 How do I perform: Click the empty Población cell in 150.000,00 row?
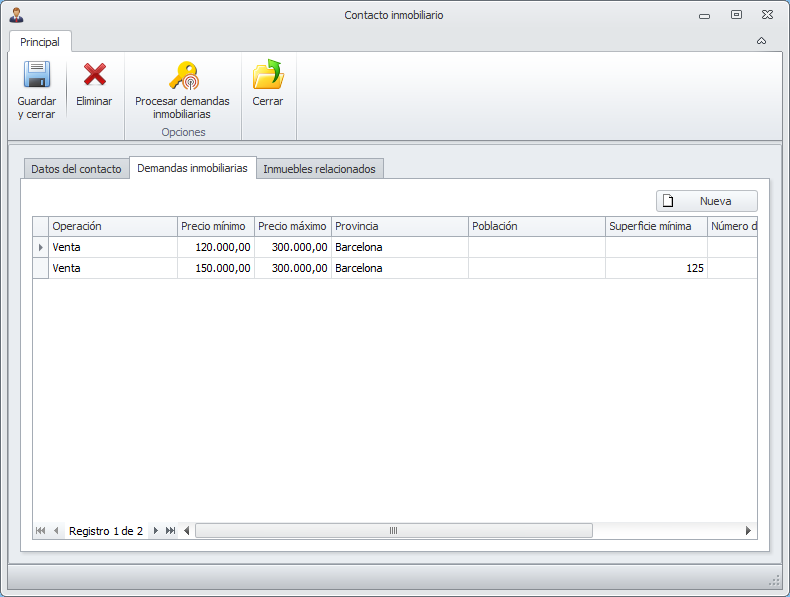537,268
